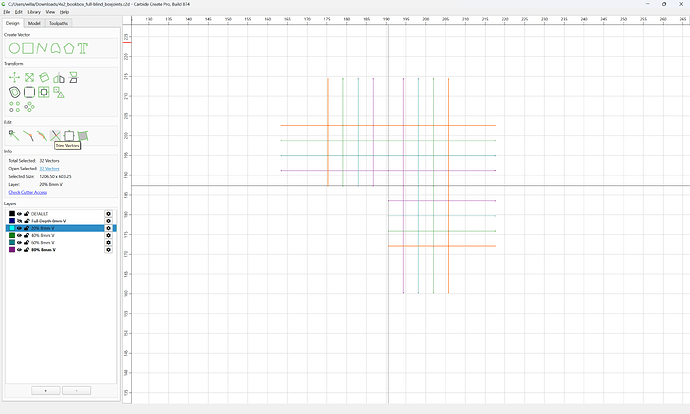Click the horizontal Mirror transform icon
The width and height of the screenshot is (690, 414).
[x=59, y=78]
